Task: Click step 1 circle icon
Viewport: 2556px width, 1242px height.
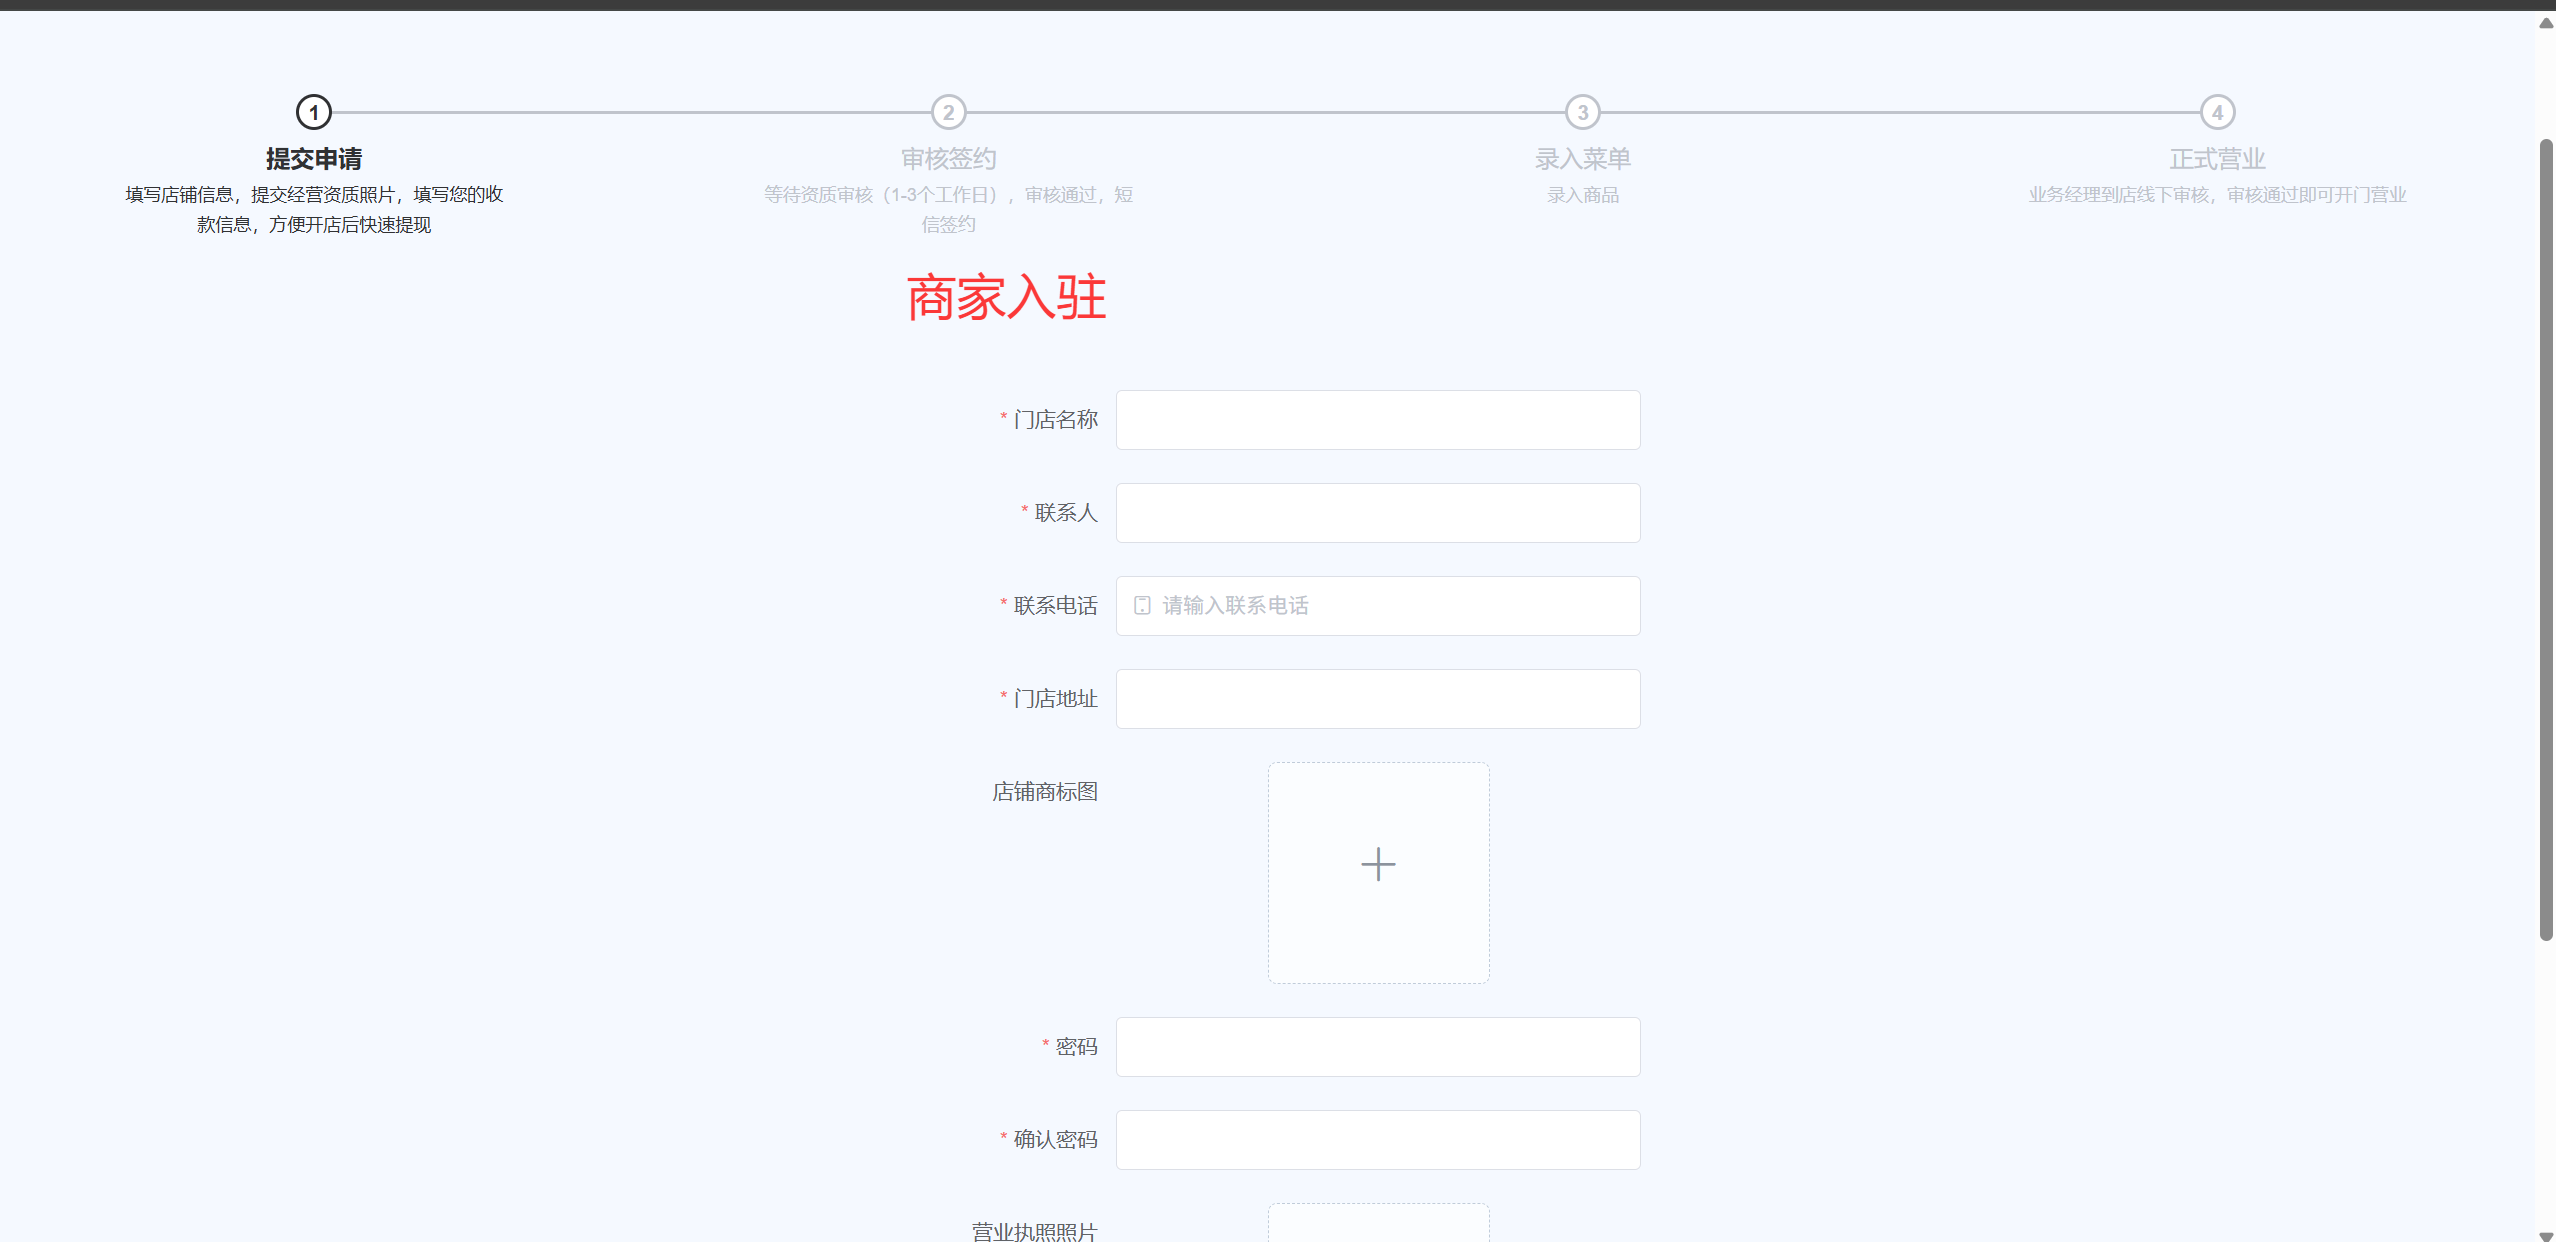Action: 314,112
